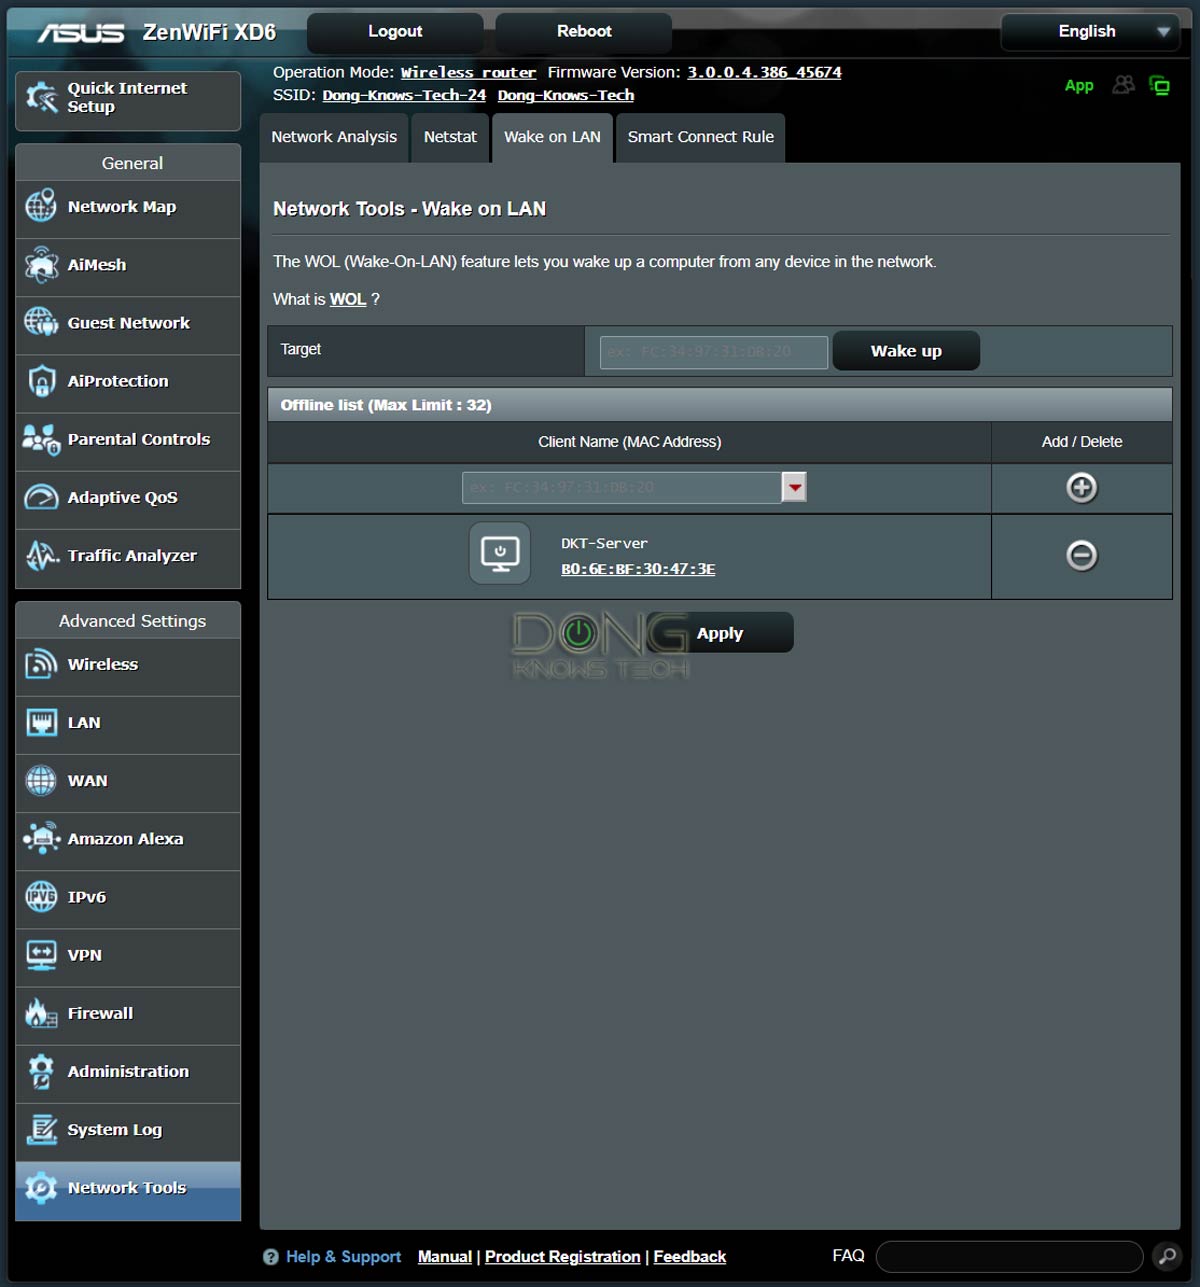Click the LAN port icon
1200x1287 pixels.
tap(41, 722)
